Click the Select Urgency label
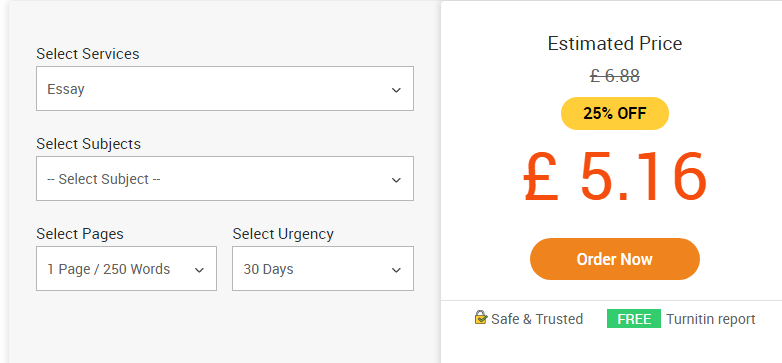 pos(283,234)
